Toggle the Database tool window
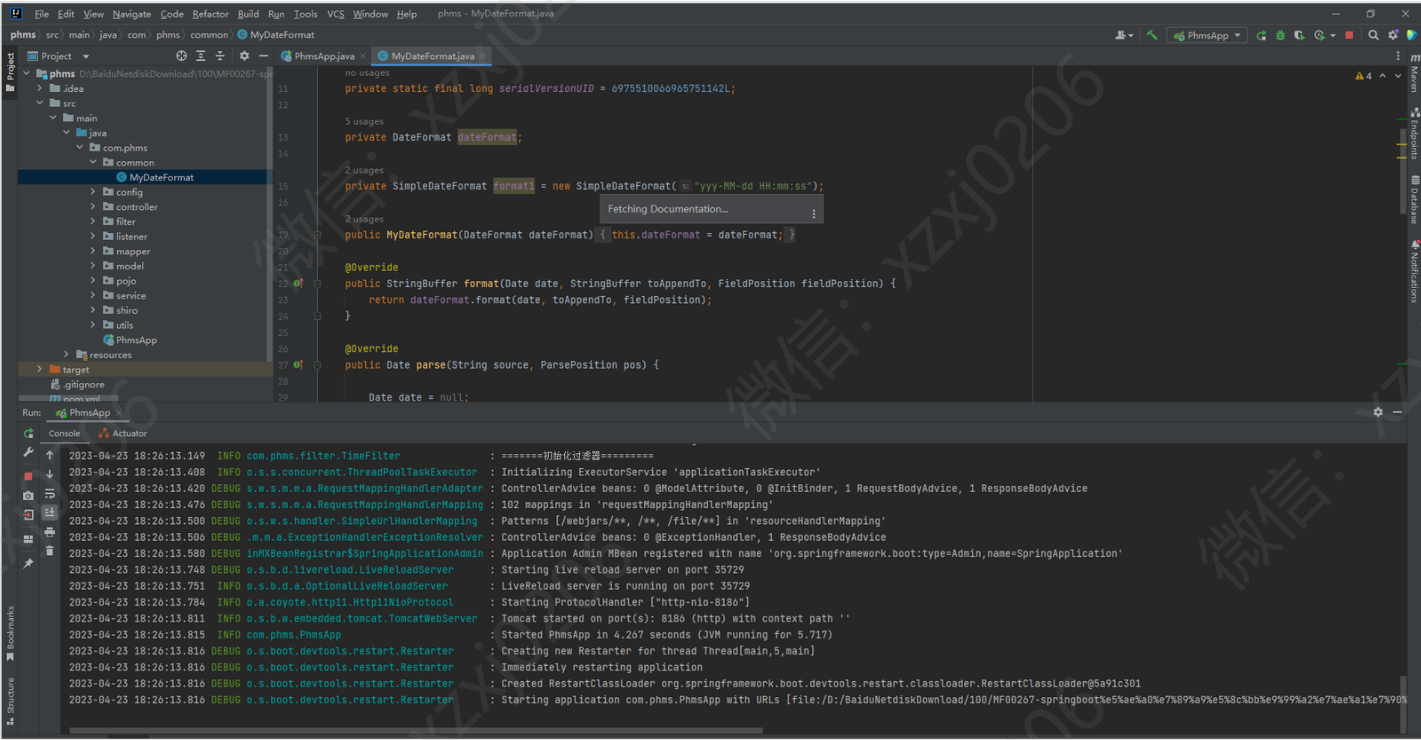The image size is (1421, 740). click(1414, 201)
